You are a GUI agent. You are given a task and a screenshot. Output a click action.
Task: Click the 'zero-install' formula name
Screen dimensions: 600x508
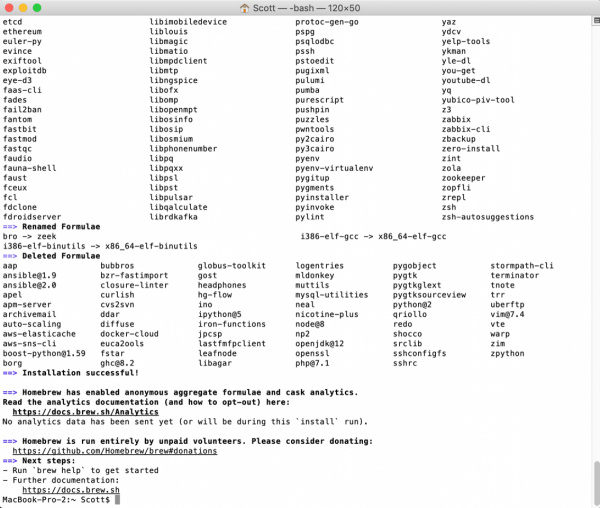pyautogui.click(x=471, y=149)
